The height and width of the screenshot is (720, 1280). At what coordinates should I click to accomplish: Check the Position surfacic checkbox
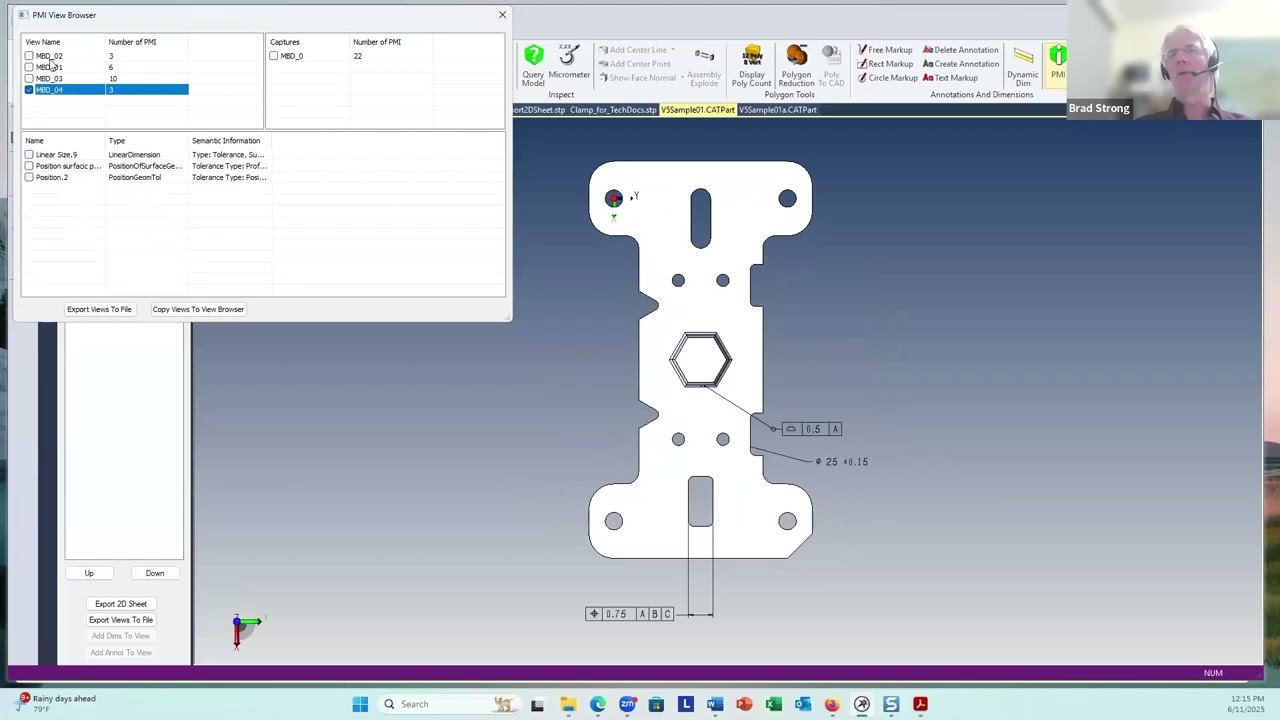pos(29,166)
